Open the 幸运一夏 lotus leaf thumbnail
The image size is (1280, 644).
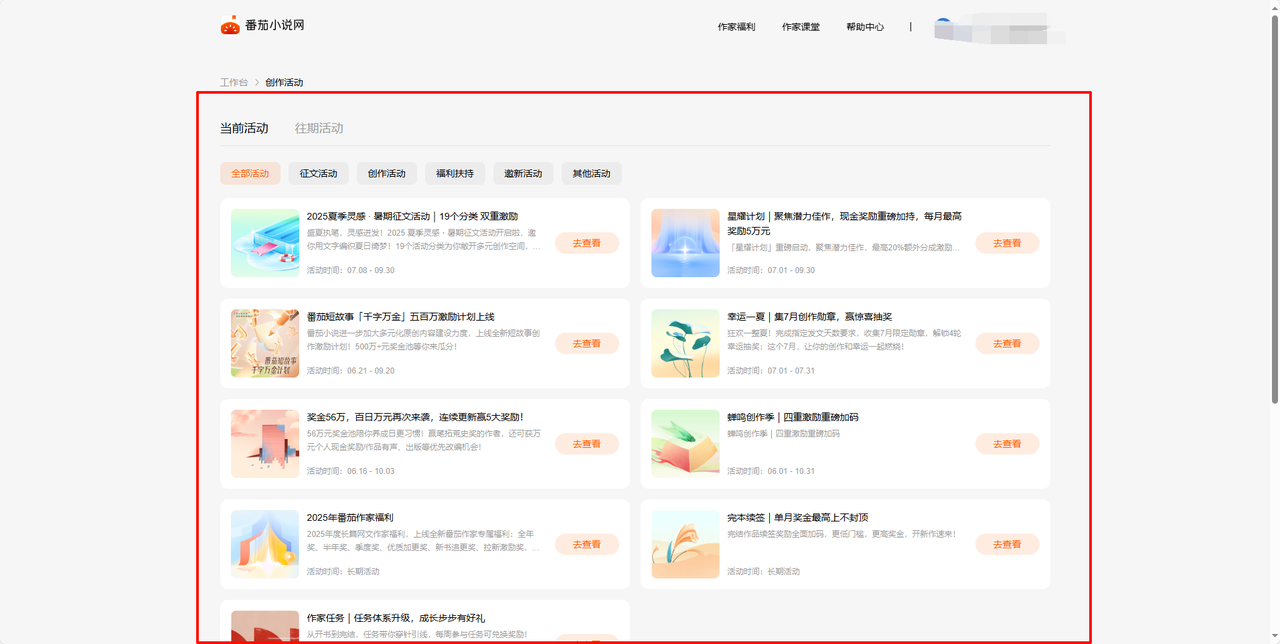click(685, 343)
